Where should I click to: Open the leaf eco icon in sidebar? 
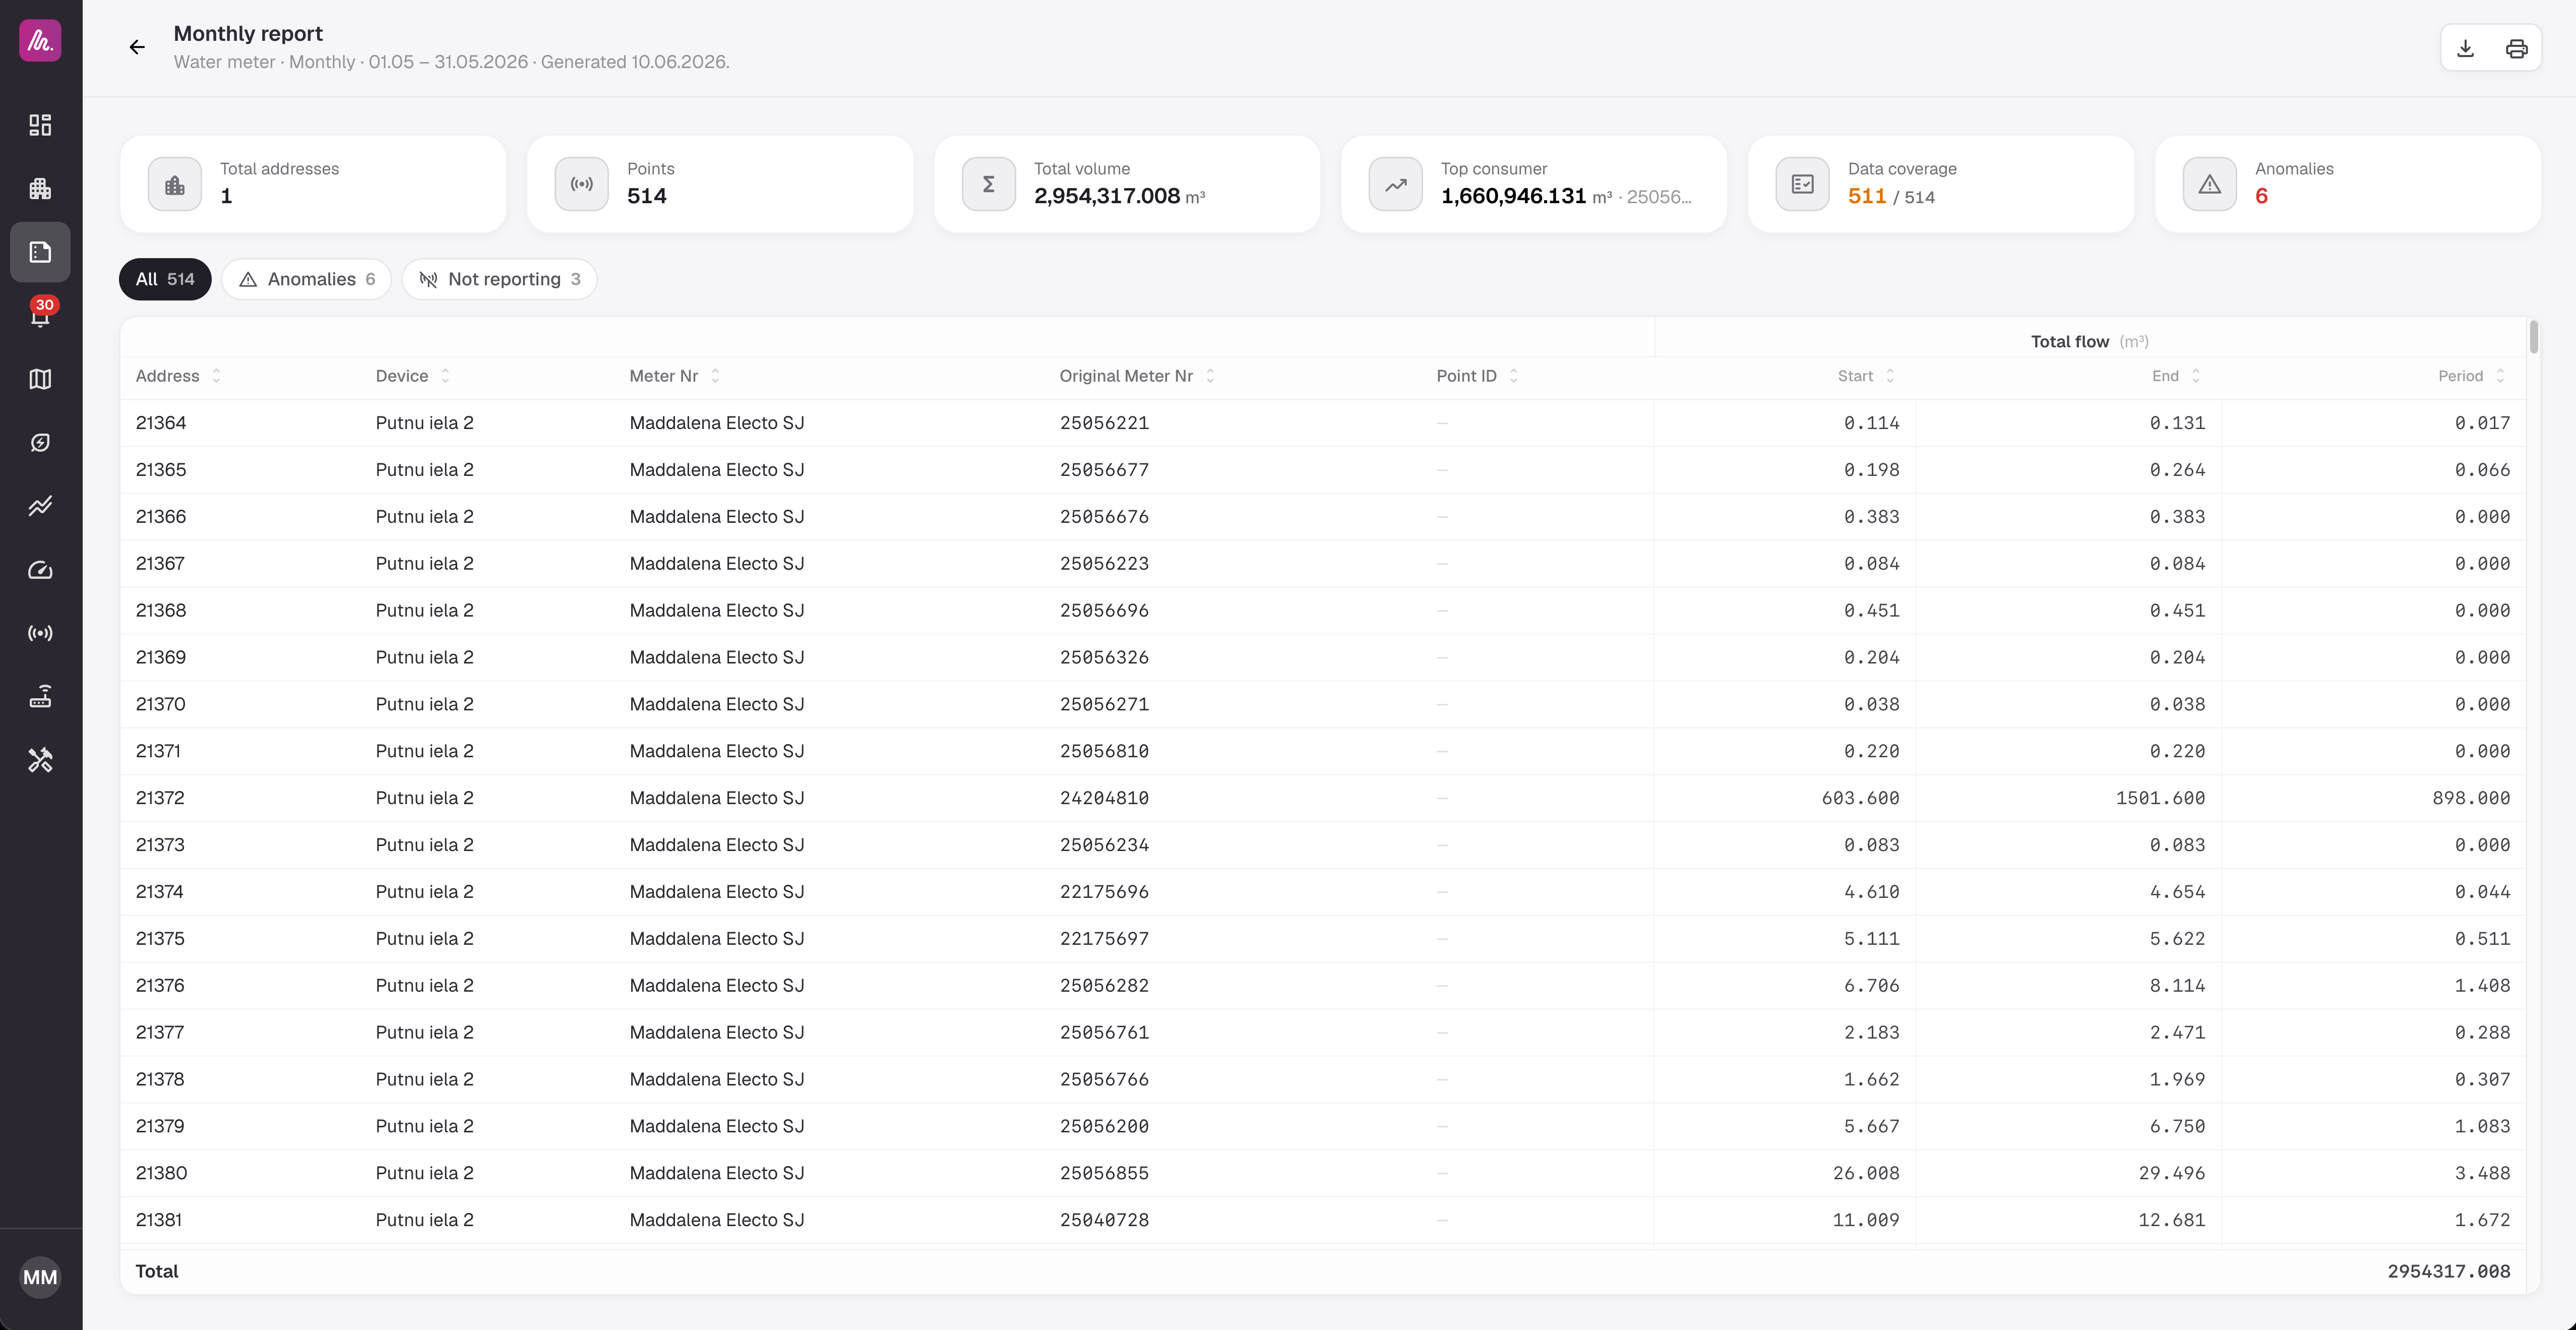click(40, 442)
